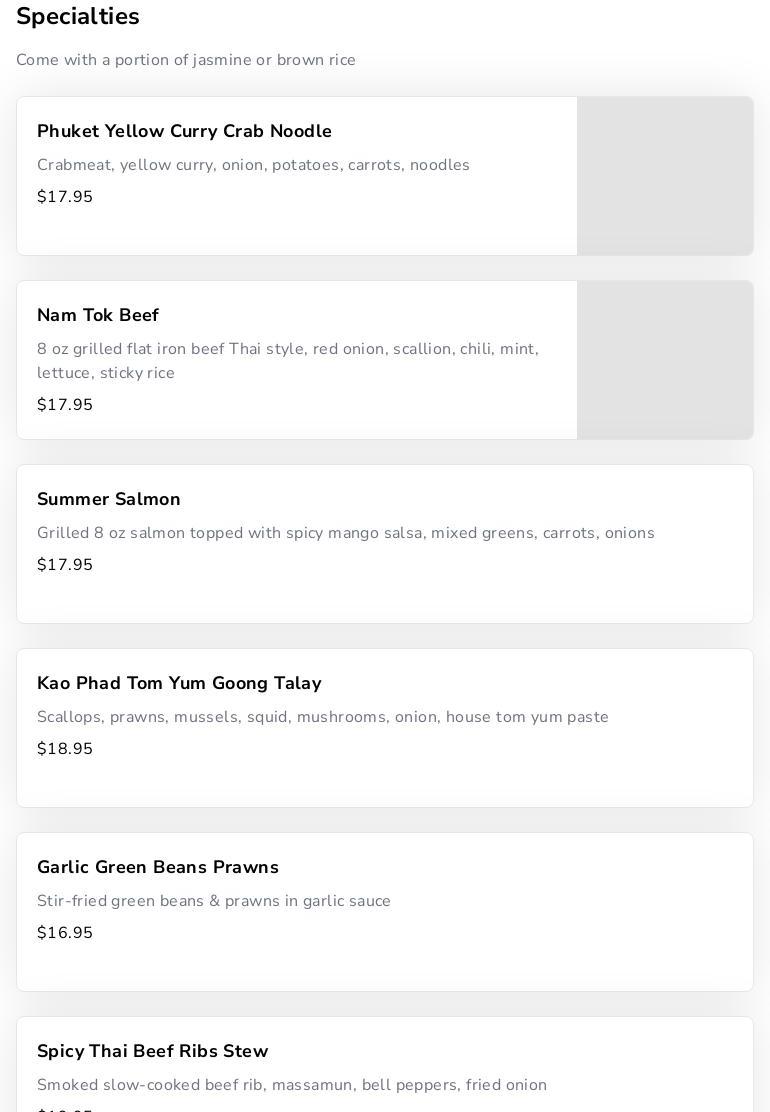Select the Nam Tok Beef title
Viewport: 770px width, 1112px height.
click(98, 316)
